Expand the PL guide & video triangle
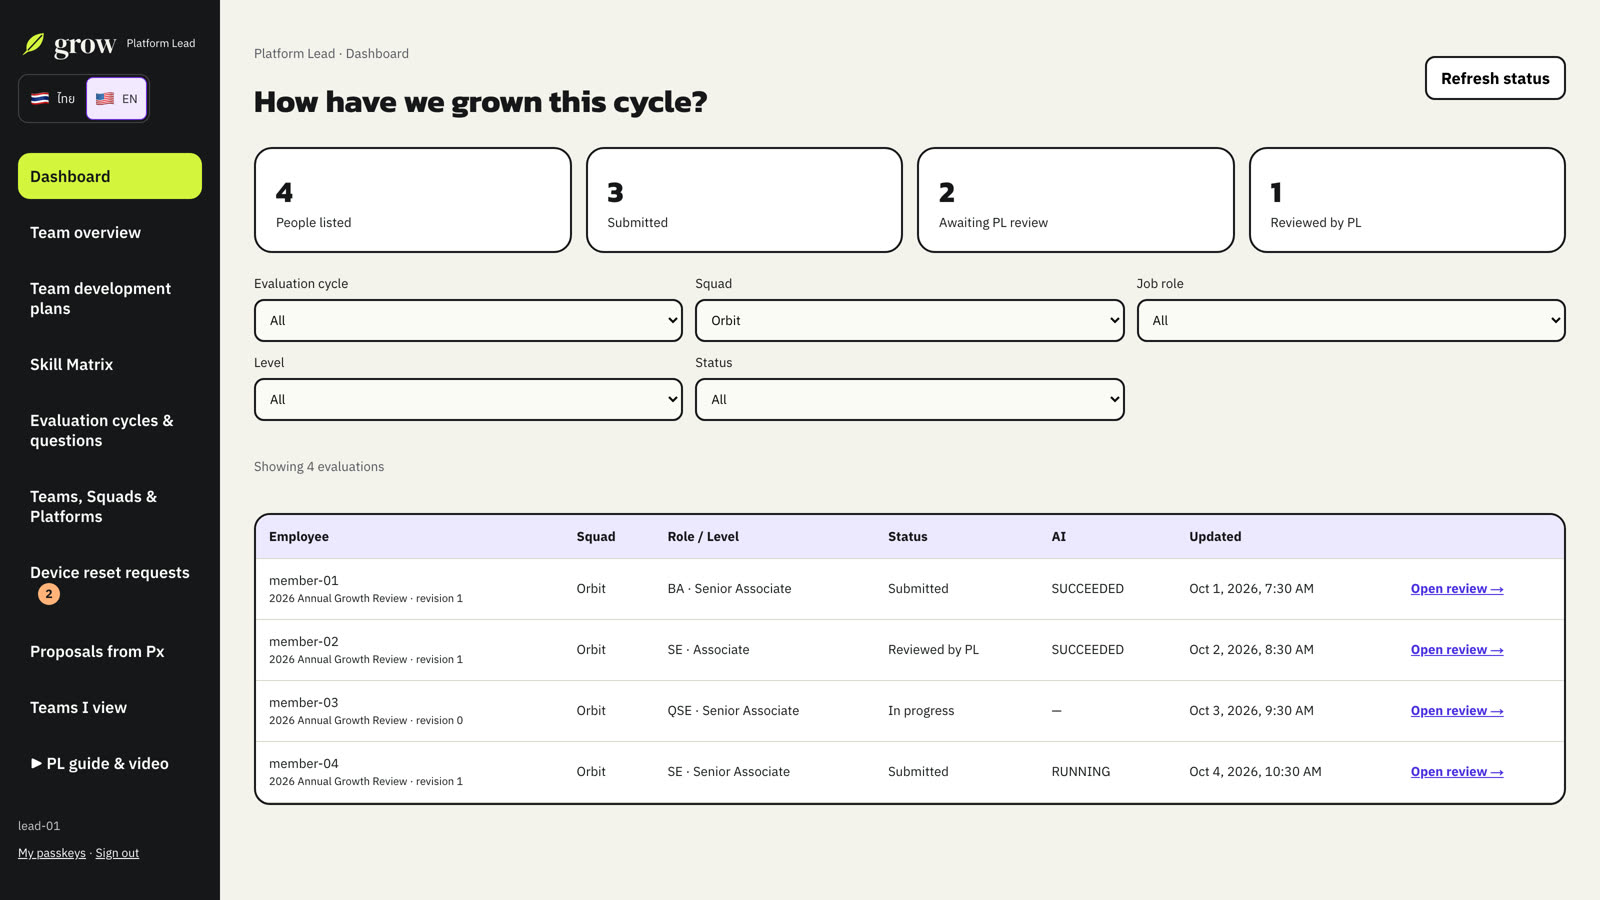The height and width of the screenshot is (900, 1600). click(x=36, y=763)
